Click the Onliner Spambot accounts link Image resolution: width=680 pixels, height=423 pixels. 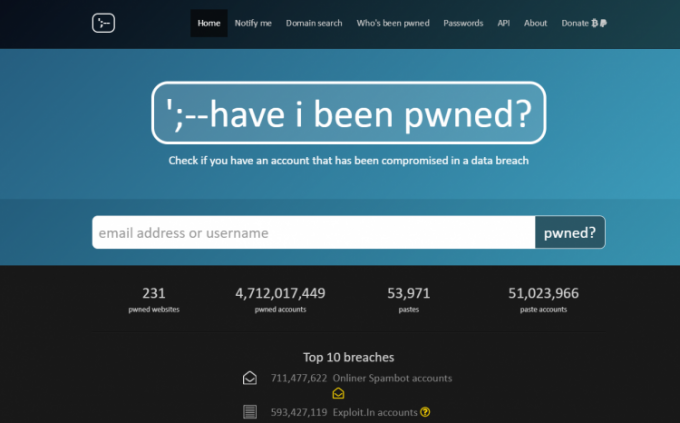tap(392, 378)
